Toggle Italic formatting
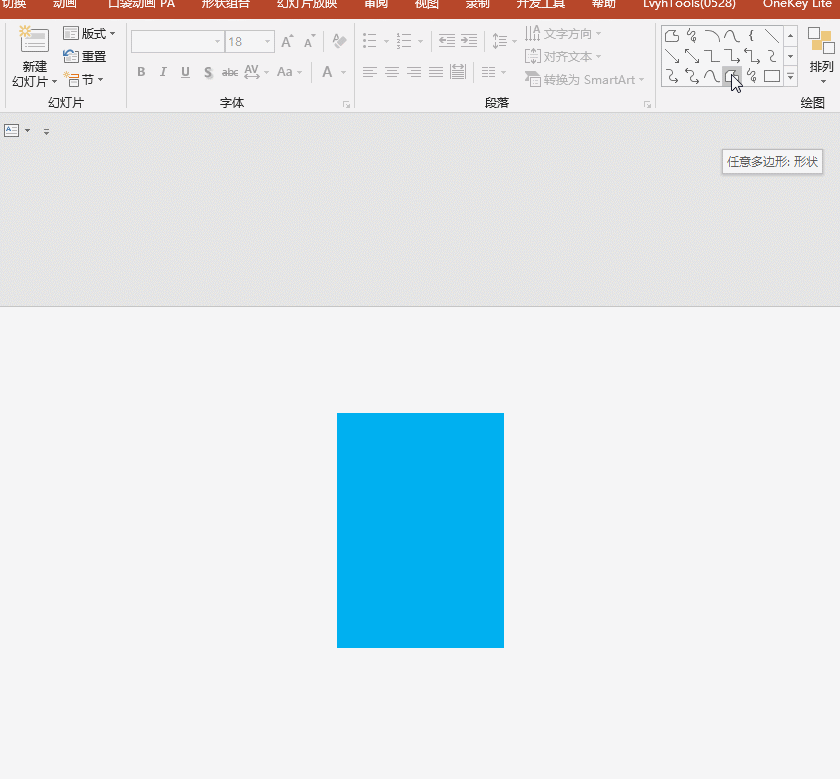This screenshot has height=779, width=840. 163,72
